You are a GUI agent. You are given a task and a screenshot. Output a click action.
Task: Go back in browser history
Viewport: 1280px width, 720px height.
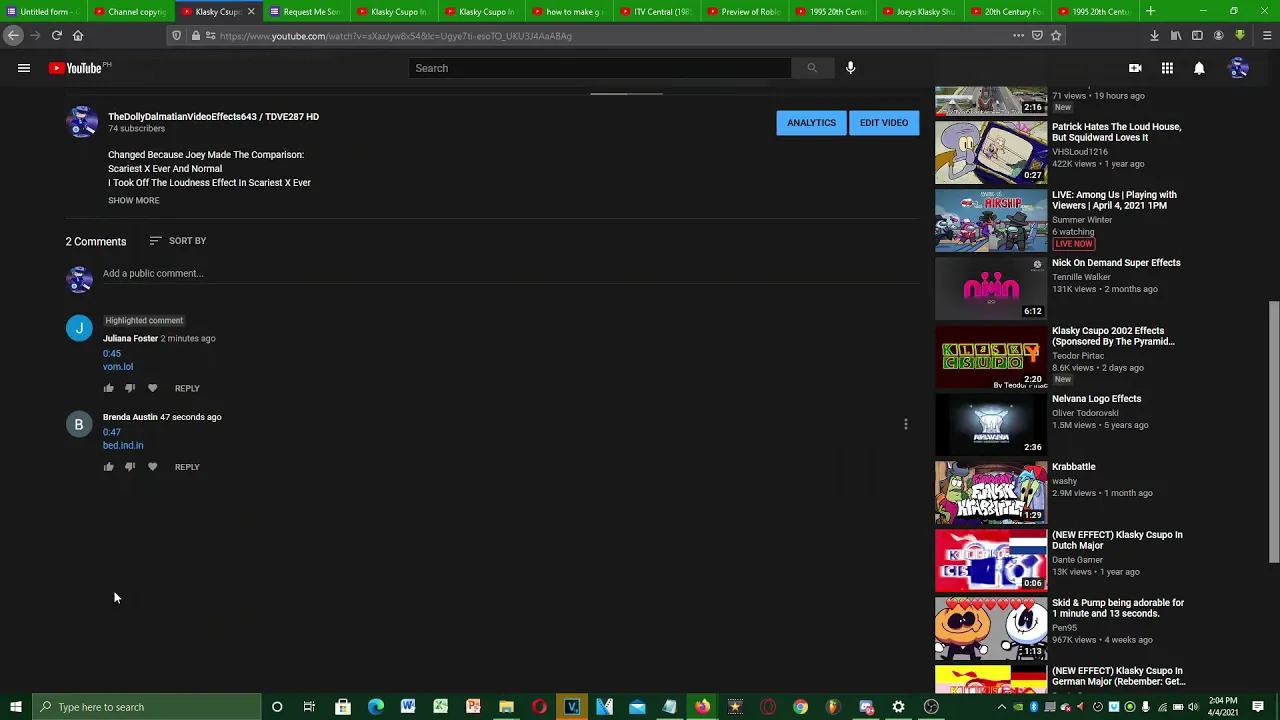[13, 35]
